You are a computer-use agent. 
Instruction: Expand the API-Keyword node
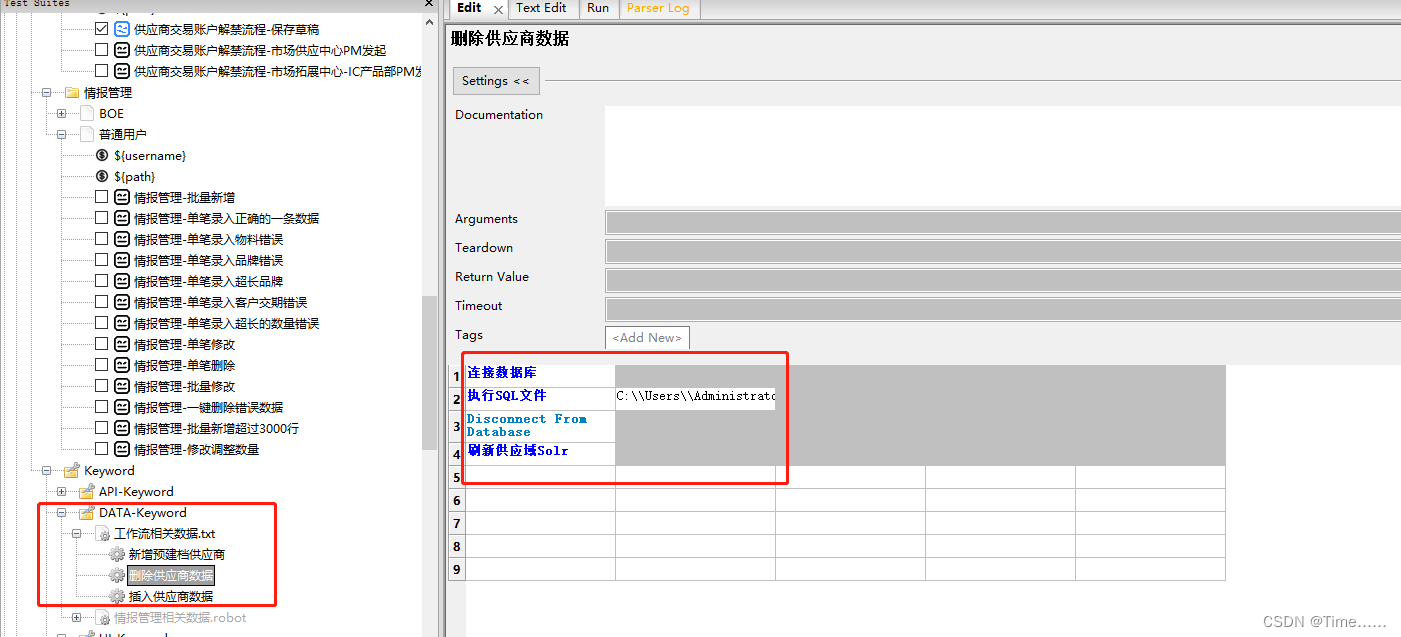tap(61, 491)
